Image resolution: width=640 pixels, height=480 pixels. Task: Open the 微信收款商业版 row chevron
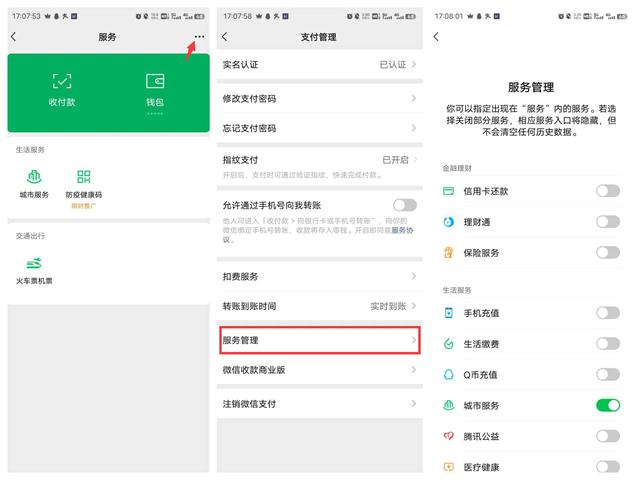click(x=414, y=370)
